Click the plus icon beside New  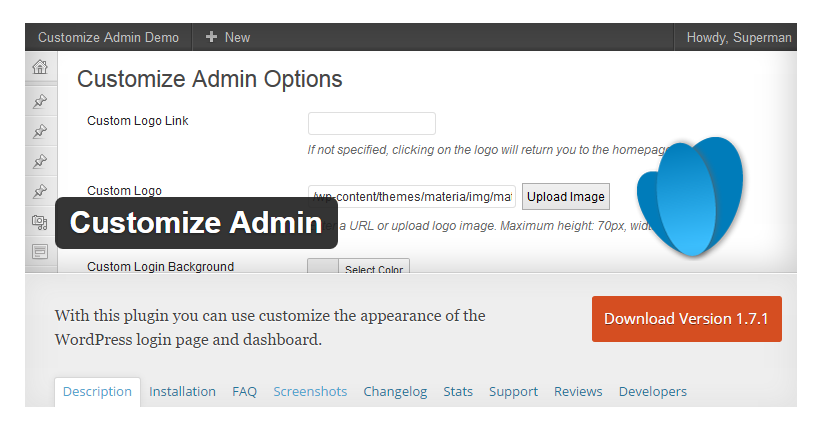point(211,37)
